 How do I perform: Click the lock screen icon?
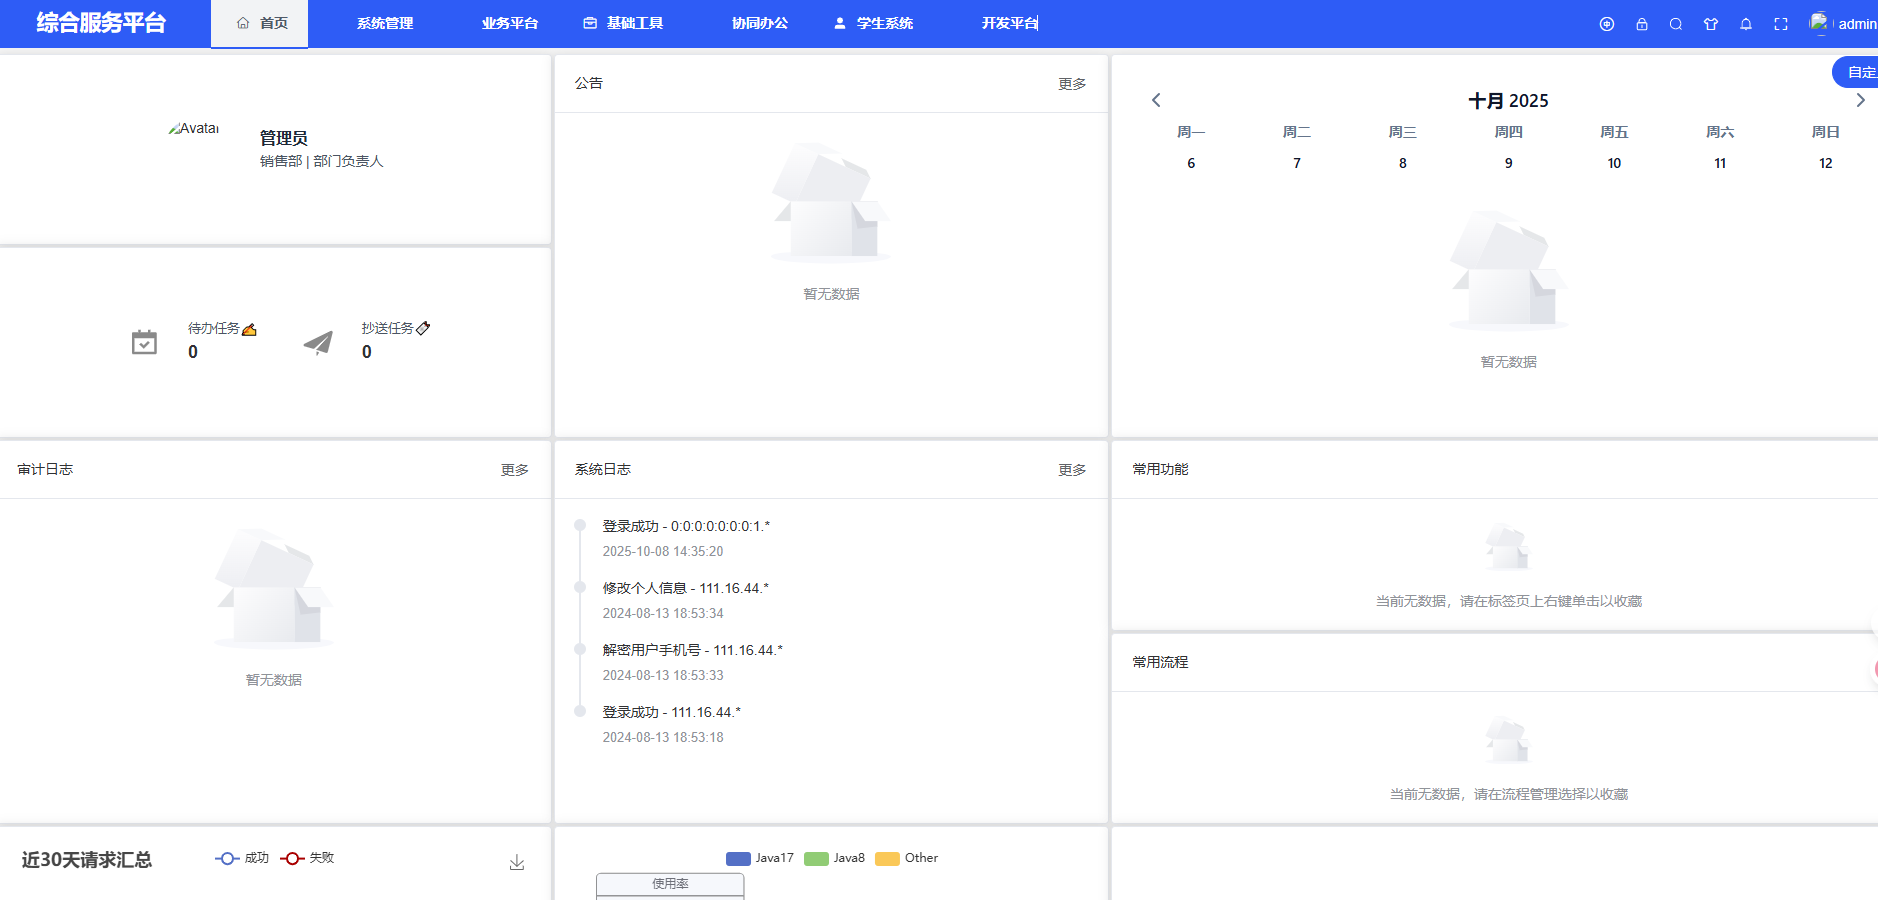1641,24
